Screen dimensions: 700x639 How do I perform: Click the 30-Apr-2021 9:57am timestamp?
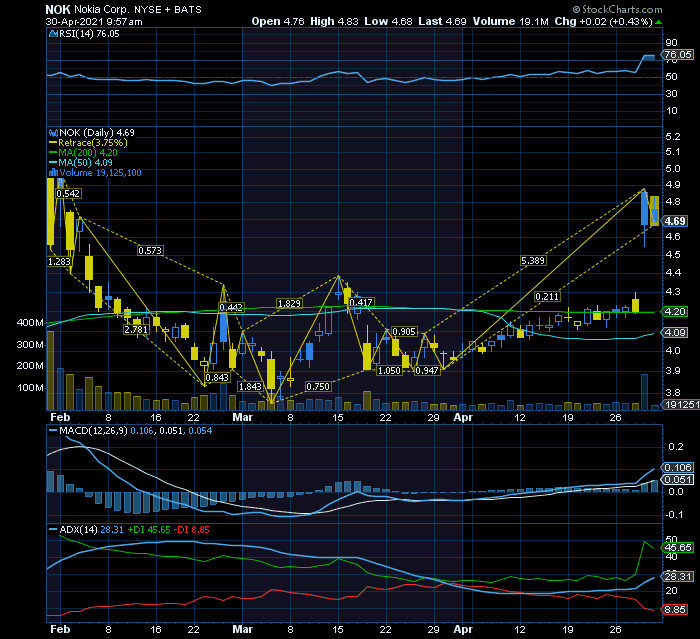point(94,21)
